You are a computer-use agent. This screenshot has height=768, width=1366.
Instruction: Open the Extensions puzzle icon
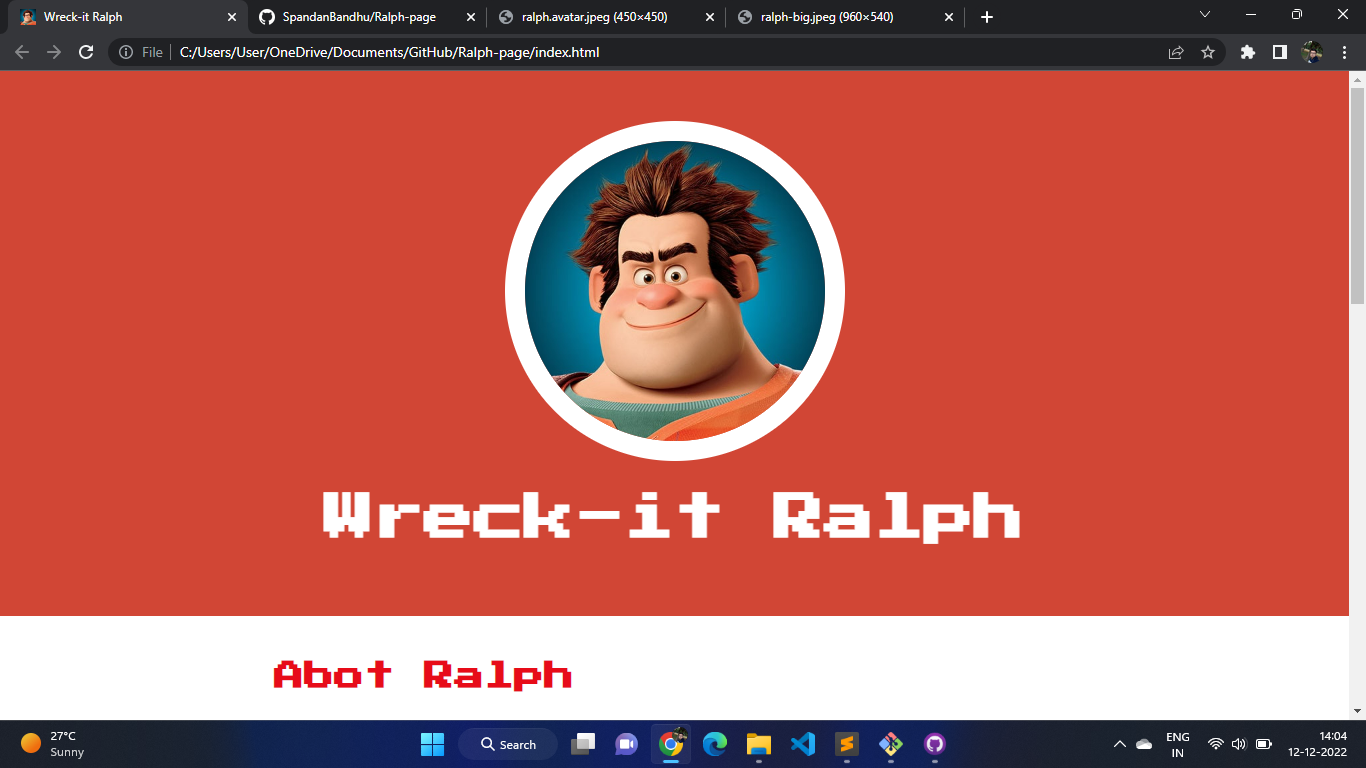1247,52
